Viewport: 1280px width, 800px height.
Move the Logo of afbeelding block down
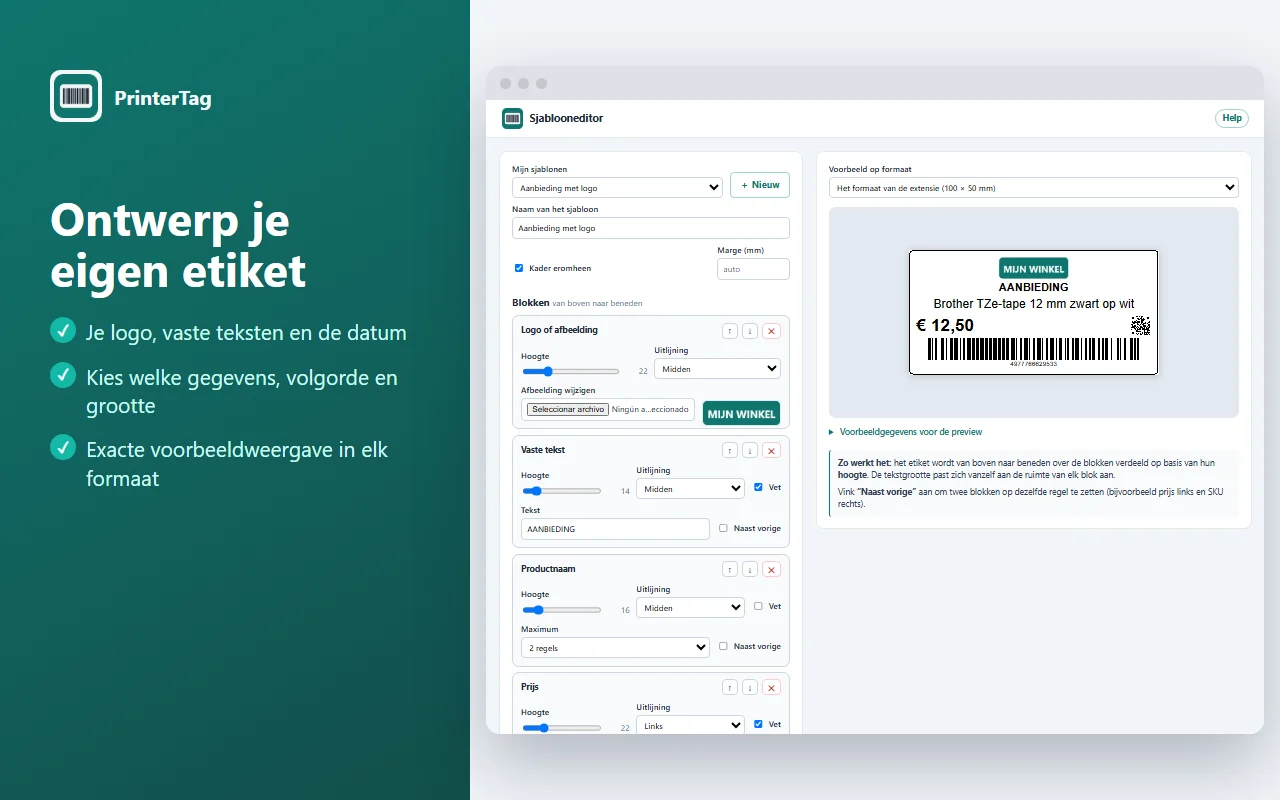coord(750,331)
